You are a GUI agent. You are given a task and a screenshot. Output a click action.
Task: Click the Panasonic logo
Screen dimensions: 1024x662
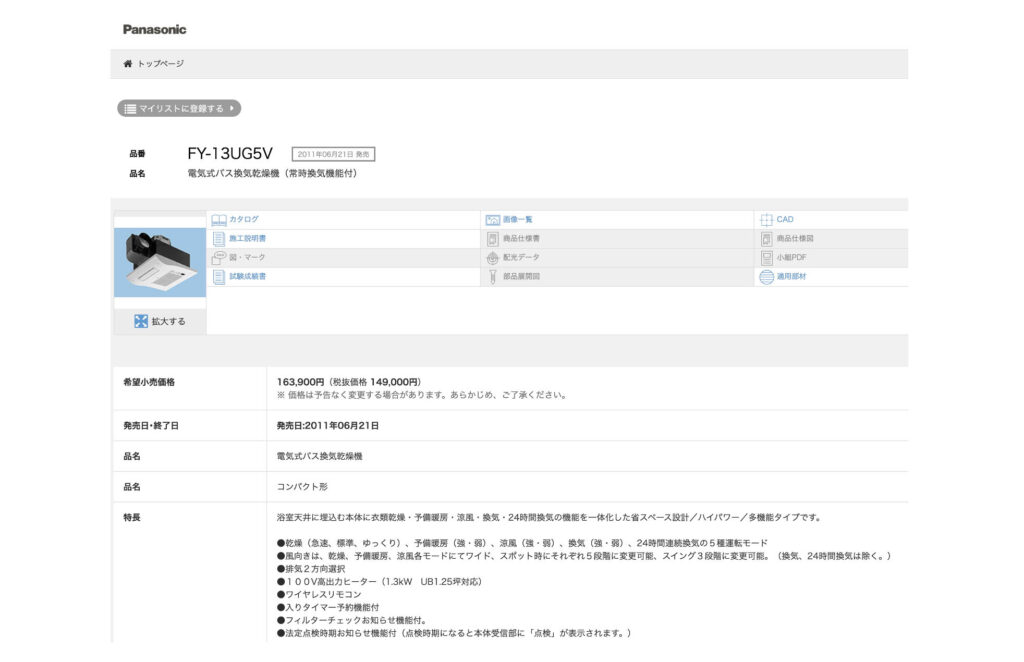[154, 29]
